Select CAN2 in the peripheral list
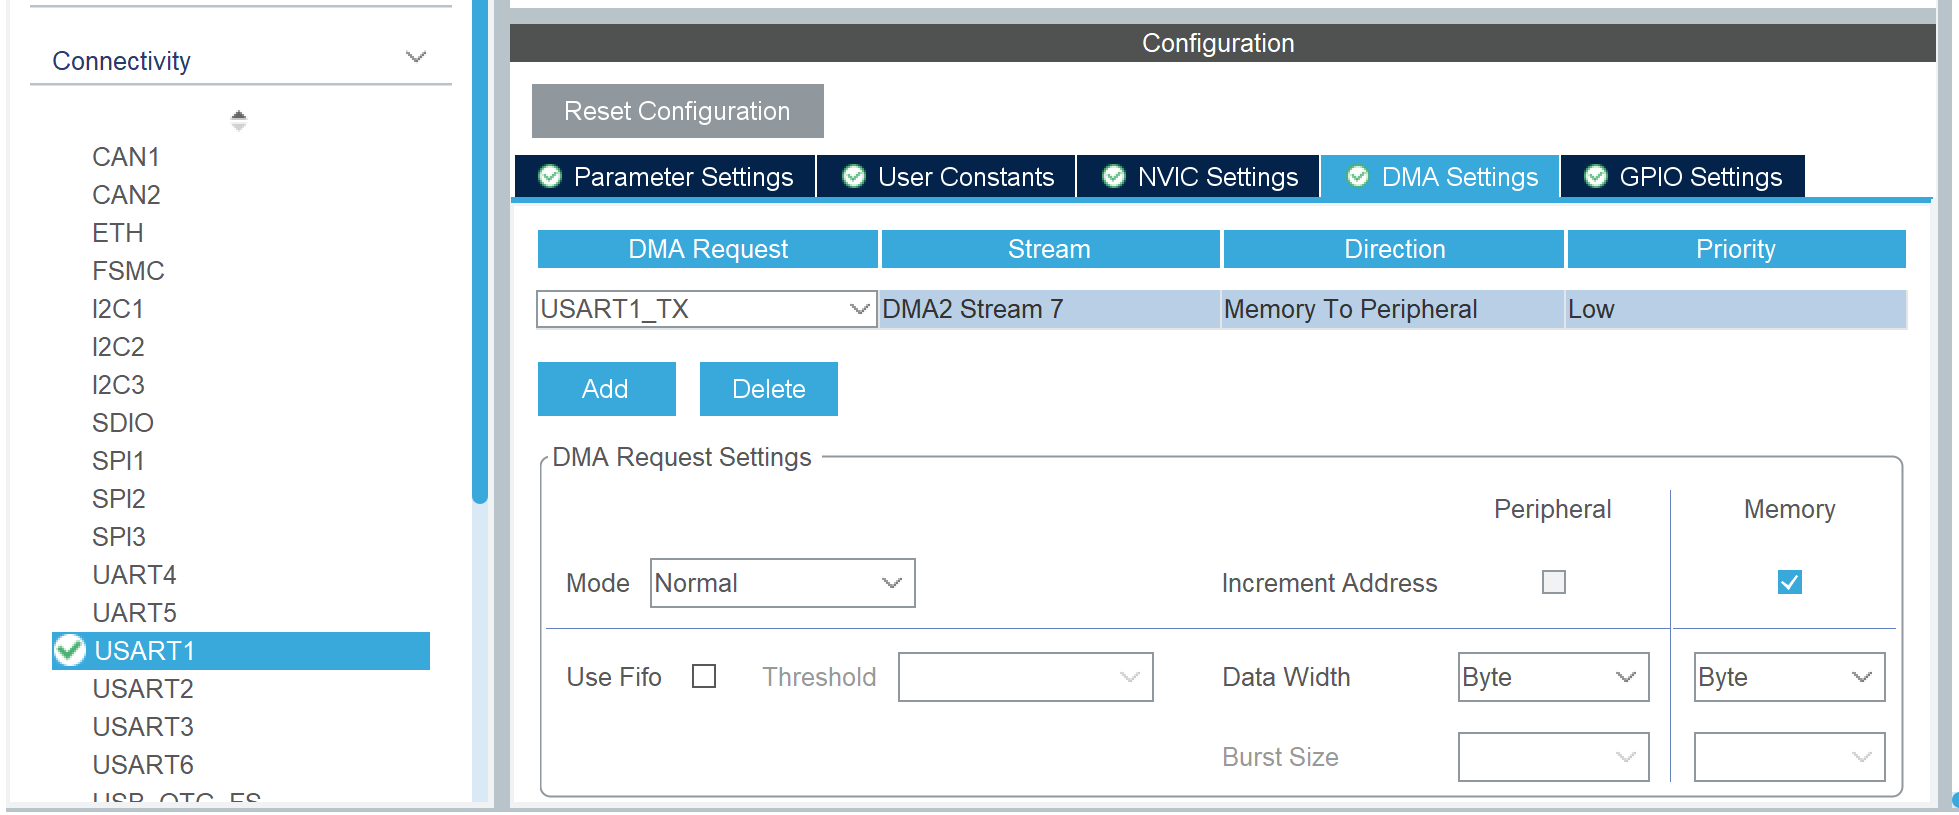The image size is (1959, 815). pyautogui.click(x=126, y=195)
